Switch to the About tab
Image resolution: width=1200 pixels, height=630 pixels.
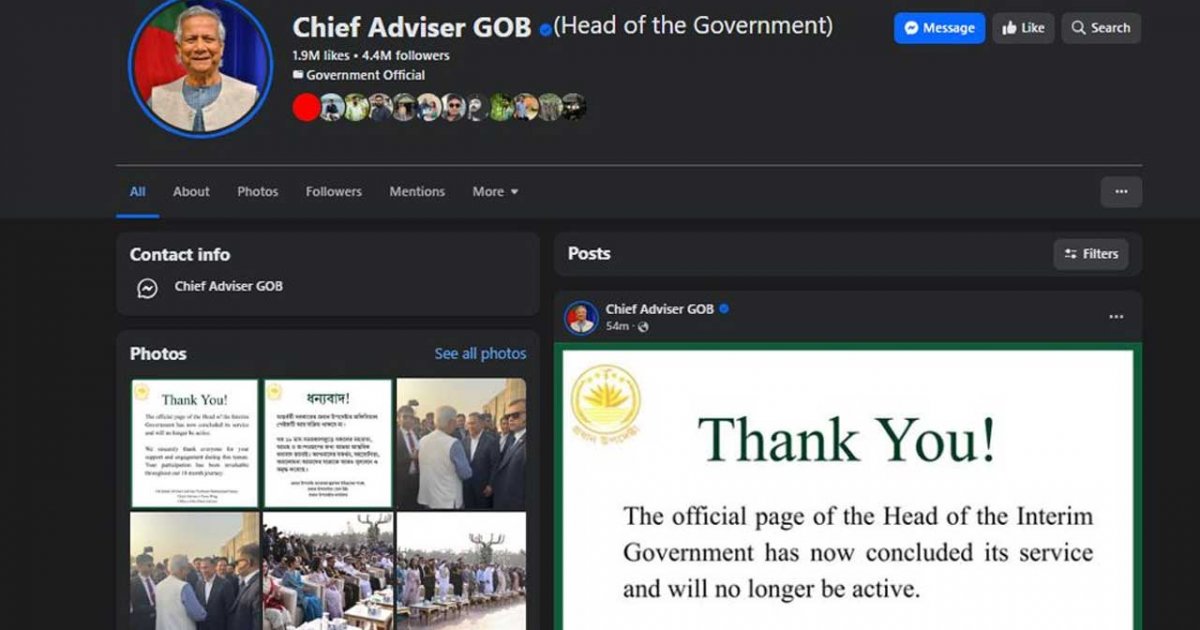(x=191, y=191)
